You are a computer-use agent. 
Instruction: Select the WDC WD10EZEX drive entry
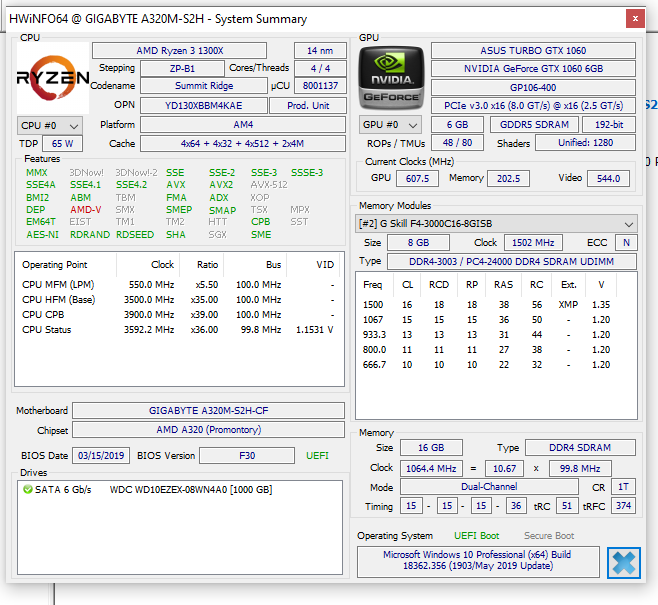click(x=191, y=490)
